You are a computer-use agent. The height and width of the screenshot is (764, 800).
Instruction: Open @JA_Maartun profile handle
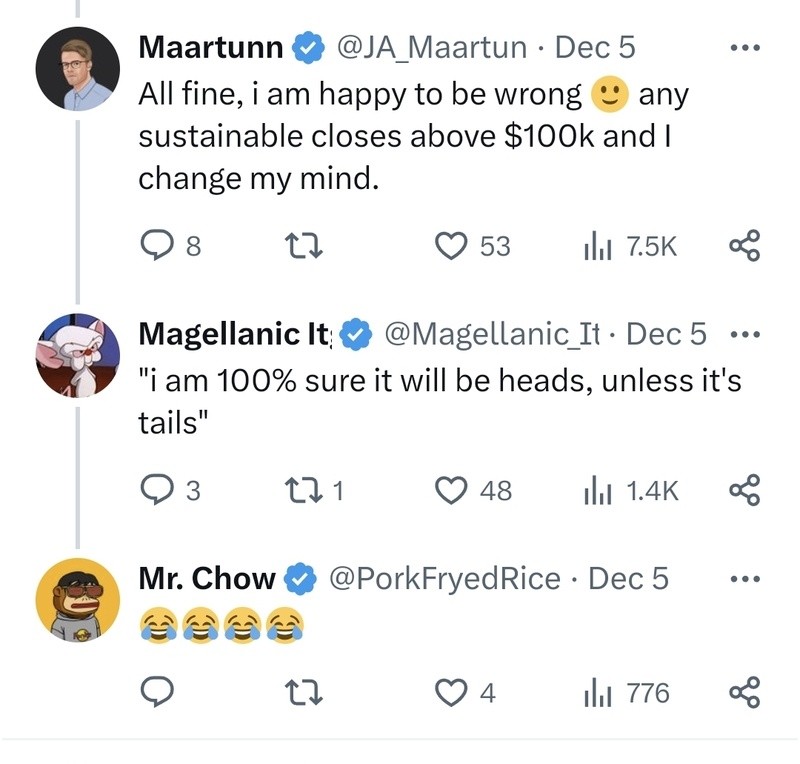434,47
